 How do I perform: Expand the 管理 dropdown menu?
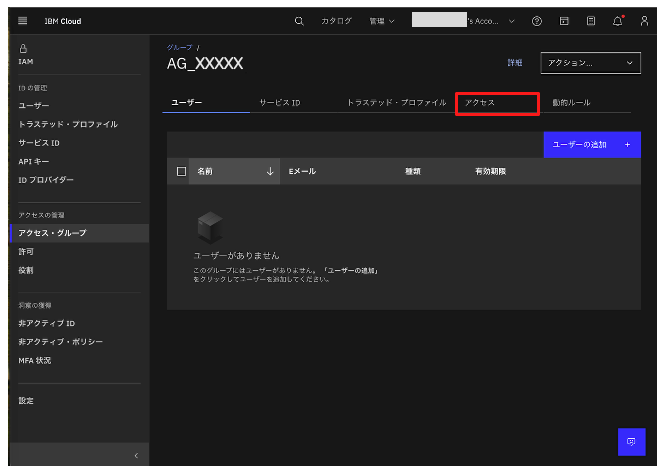[381, 20]
